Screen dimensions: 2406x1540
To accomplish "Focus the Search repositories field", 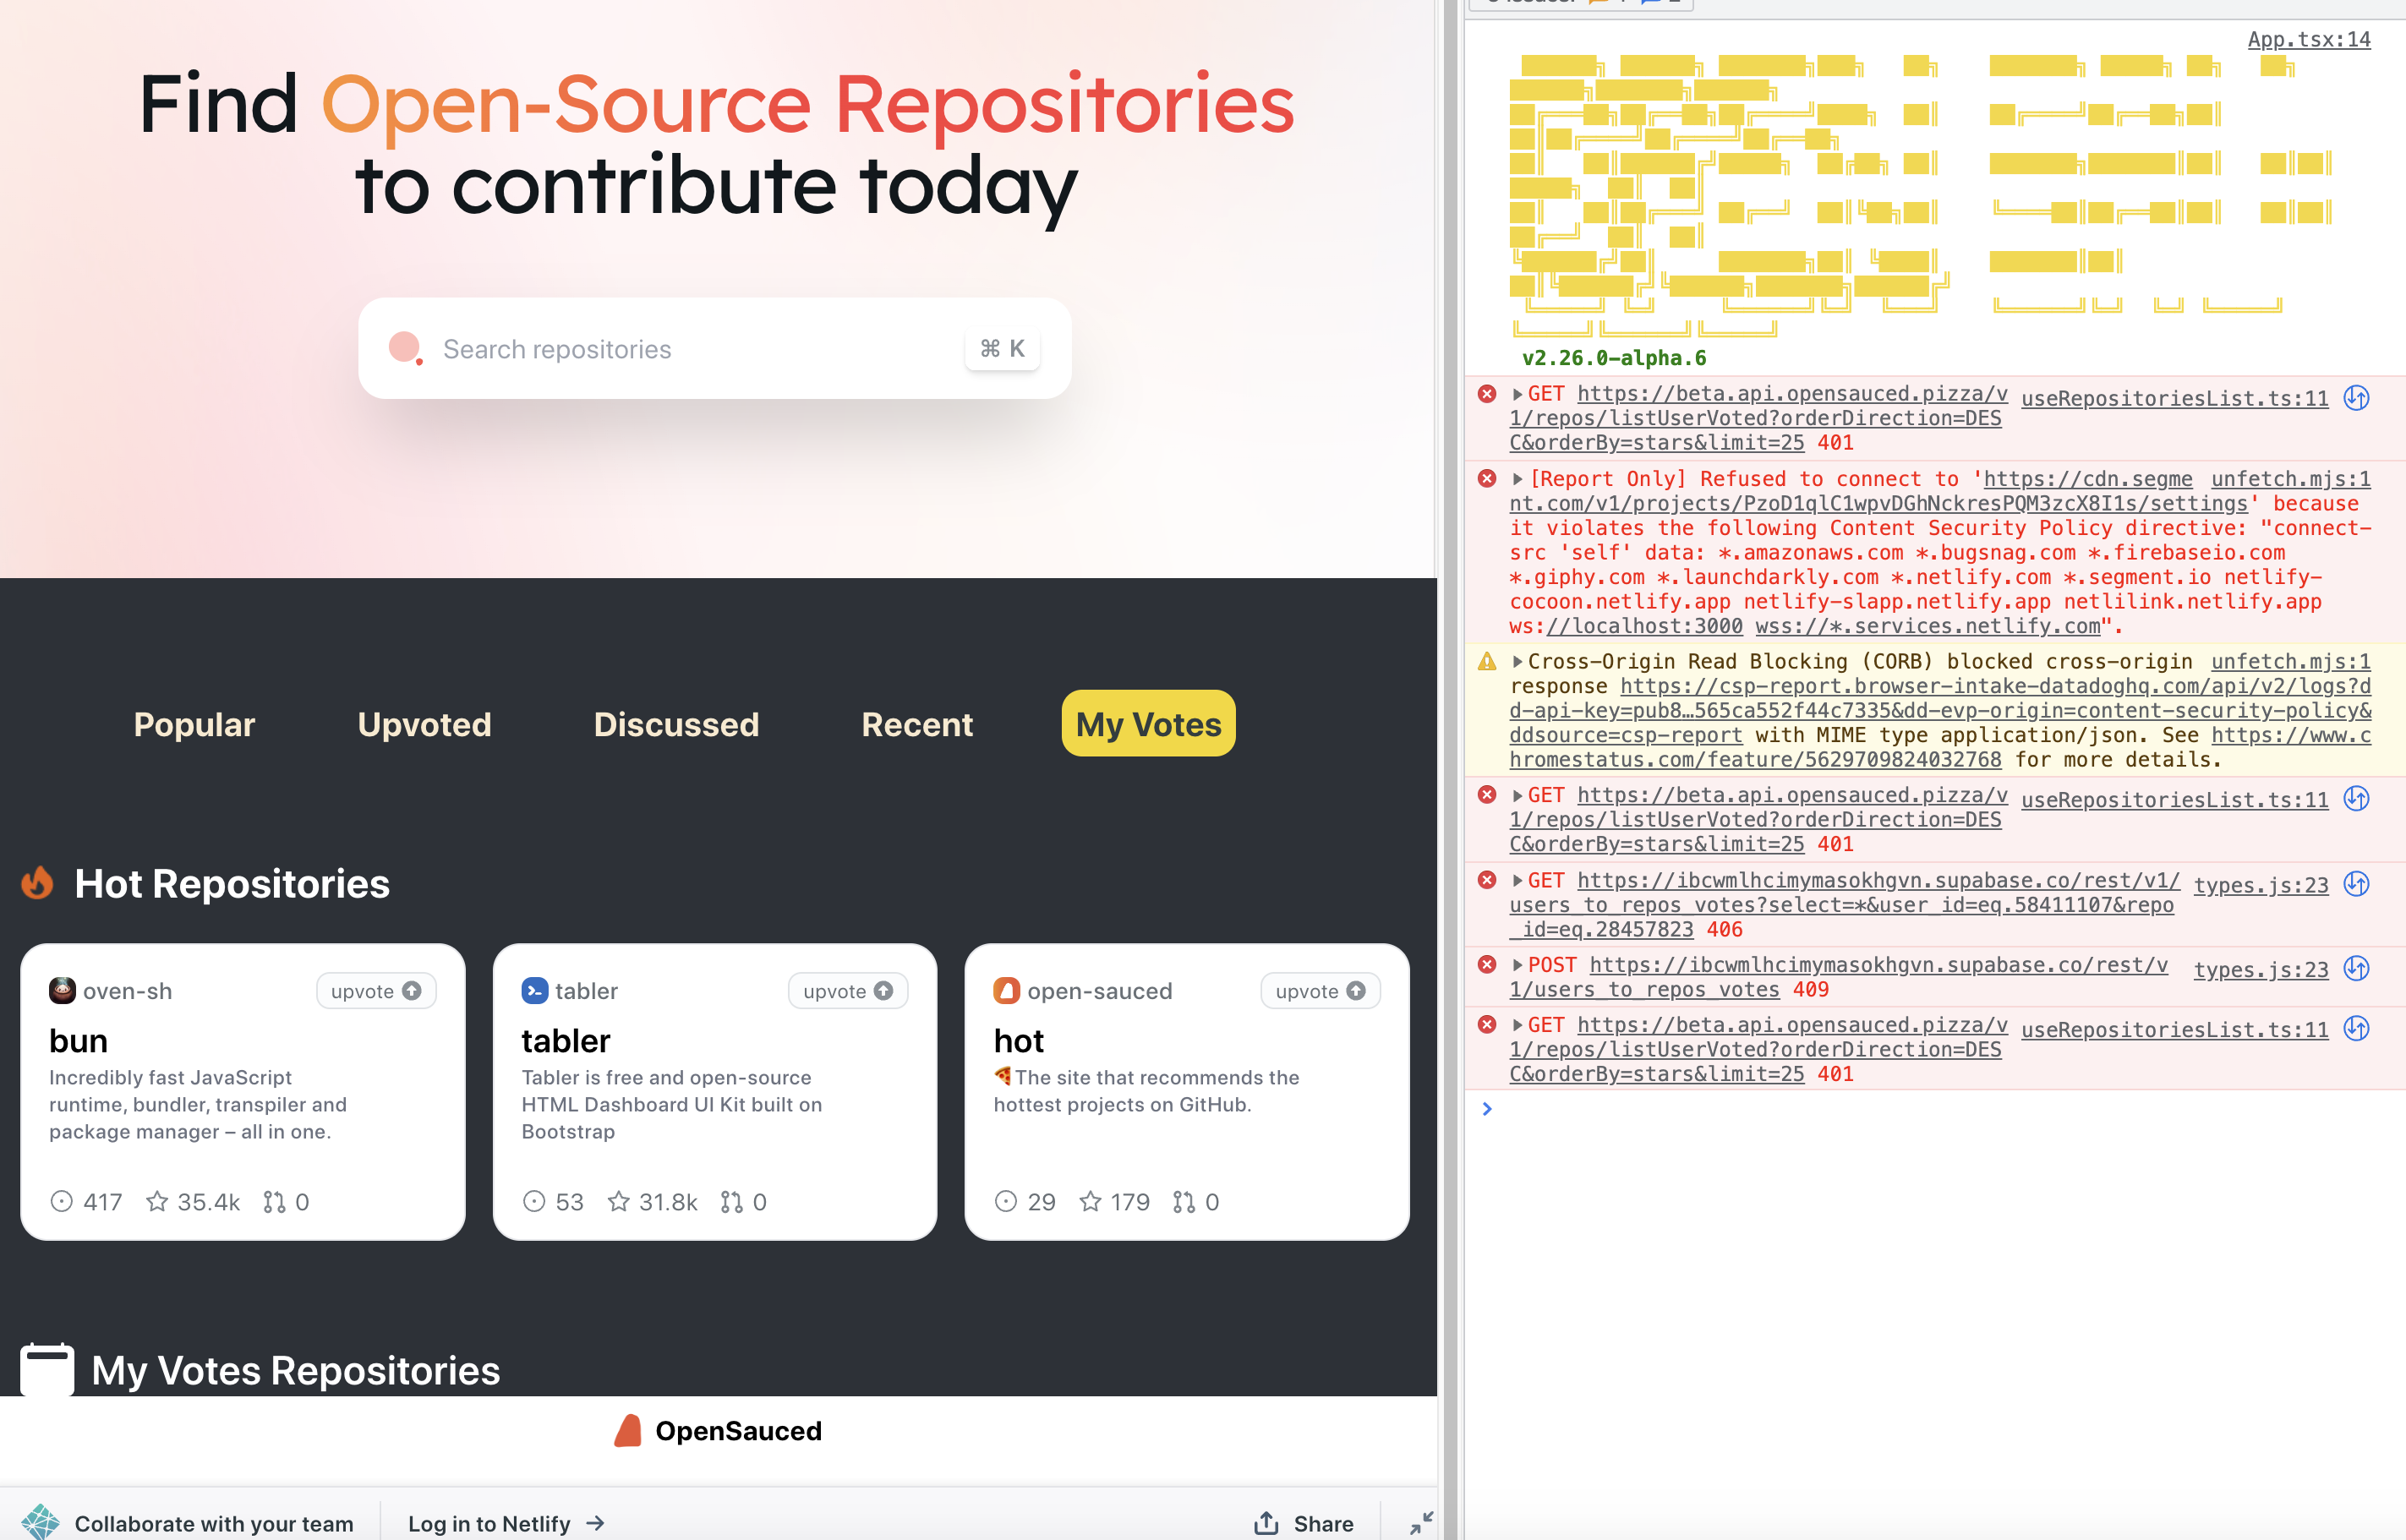I will pyautogui.click(x=714, y=348).
